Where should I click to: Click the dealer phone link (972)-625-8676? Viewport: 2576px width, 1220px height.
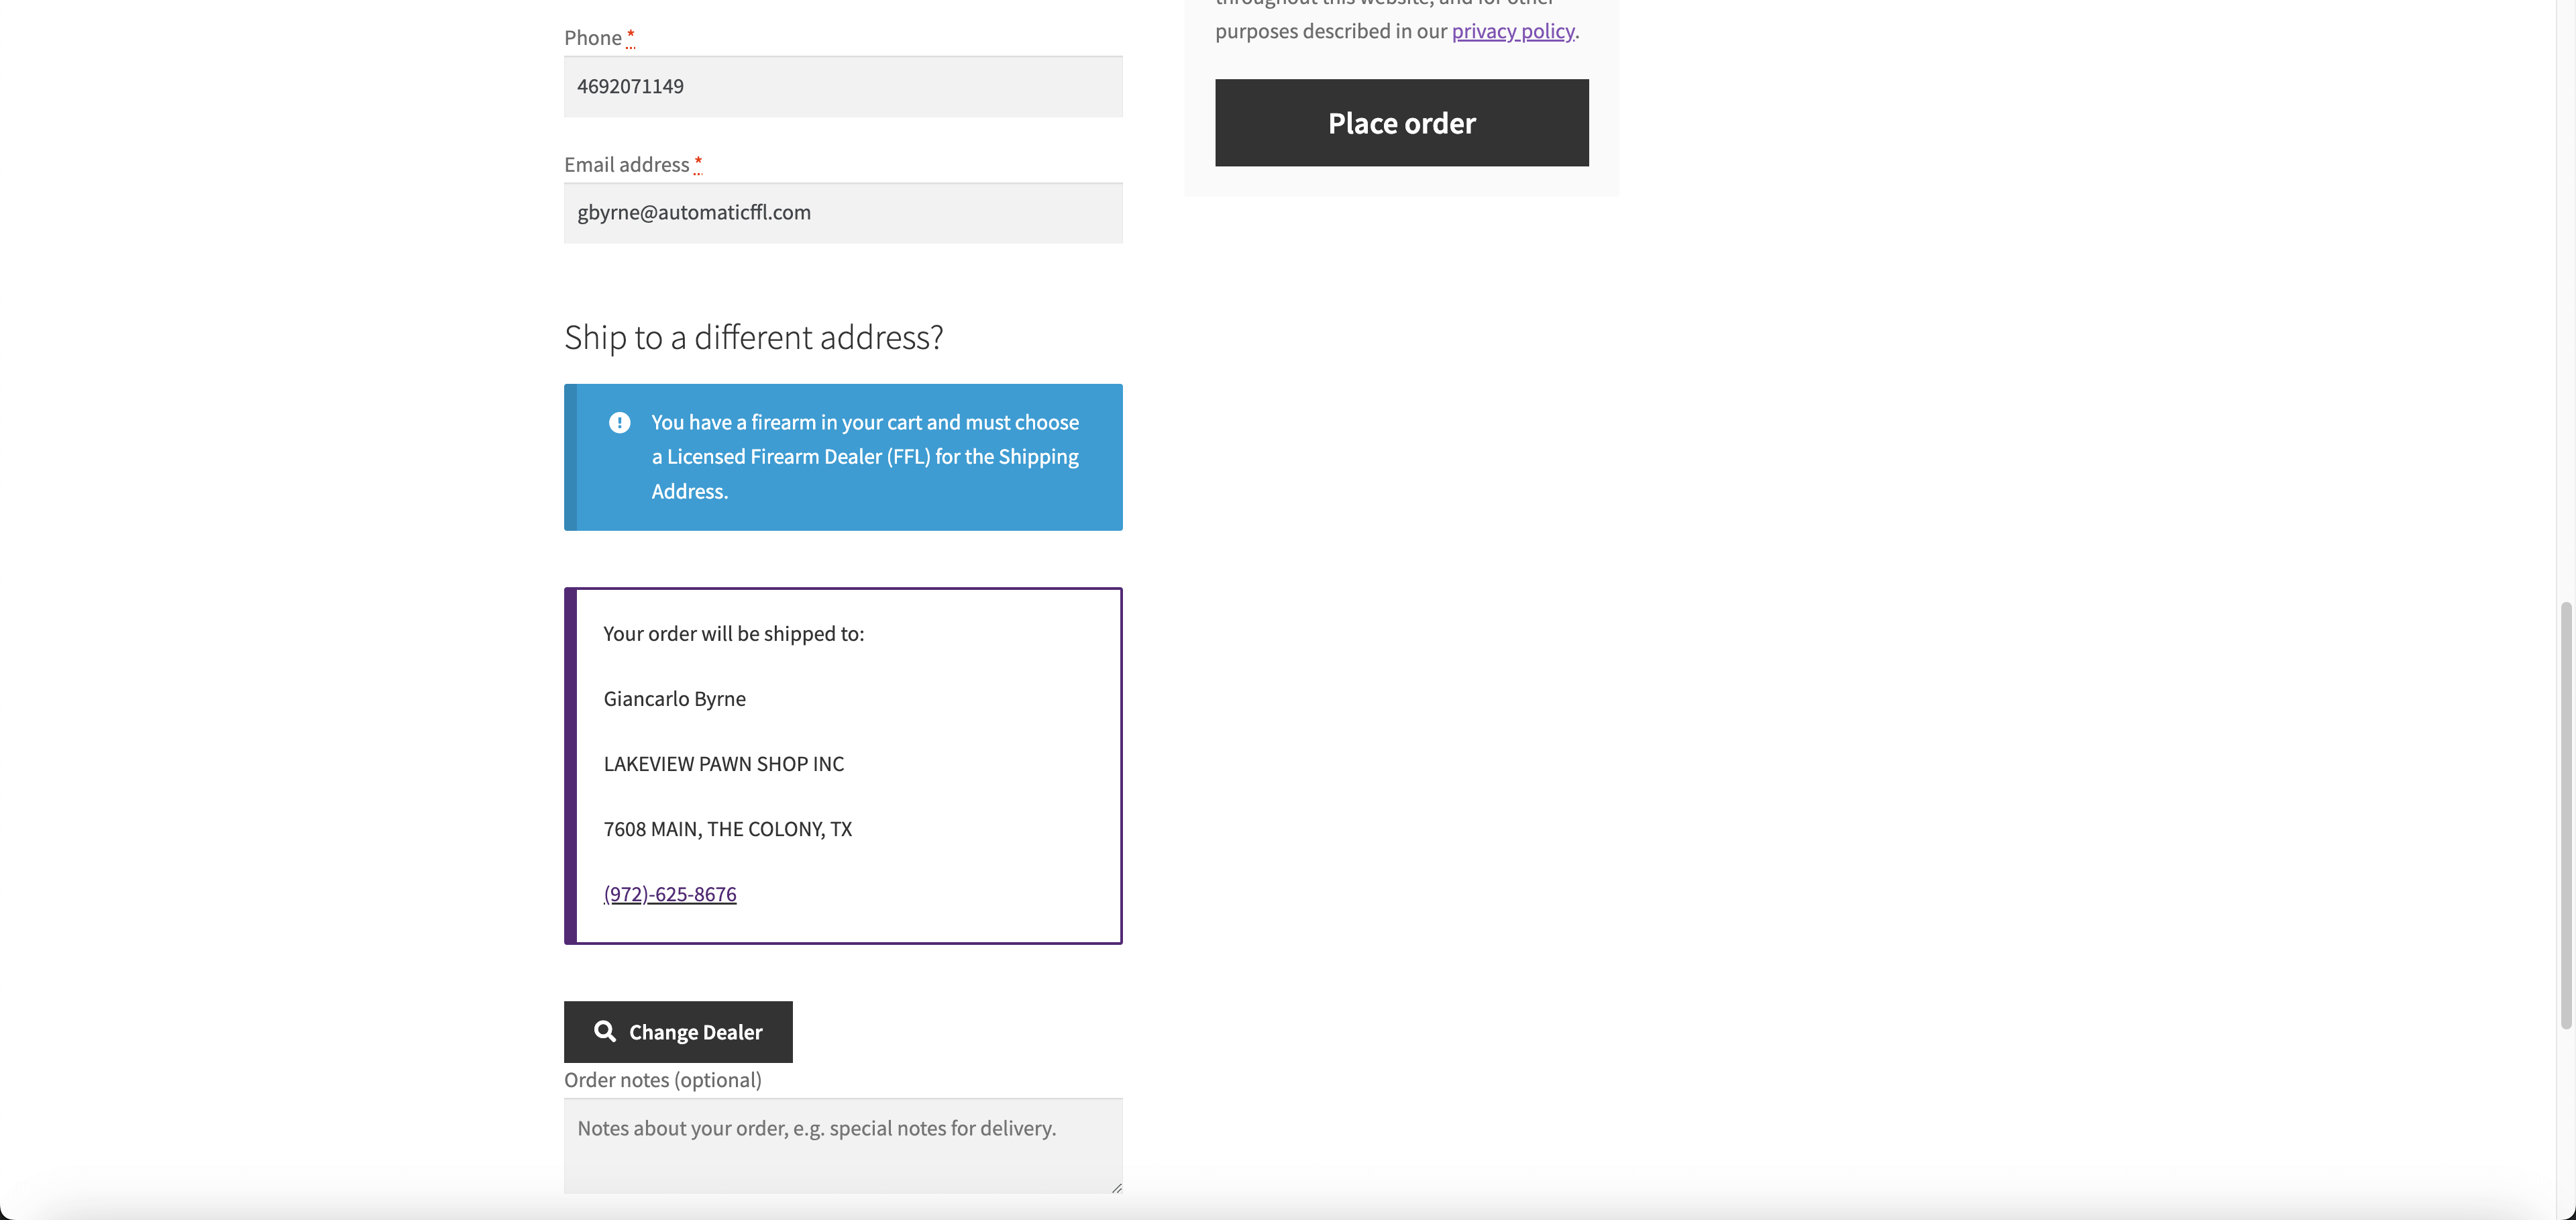click(669, 893)
